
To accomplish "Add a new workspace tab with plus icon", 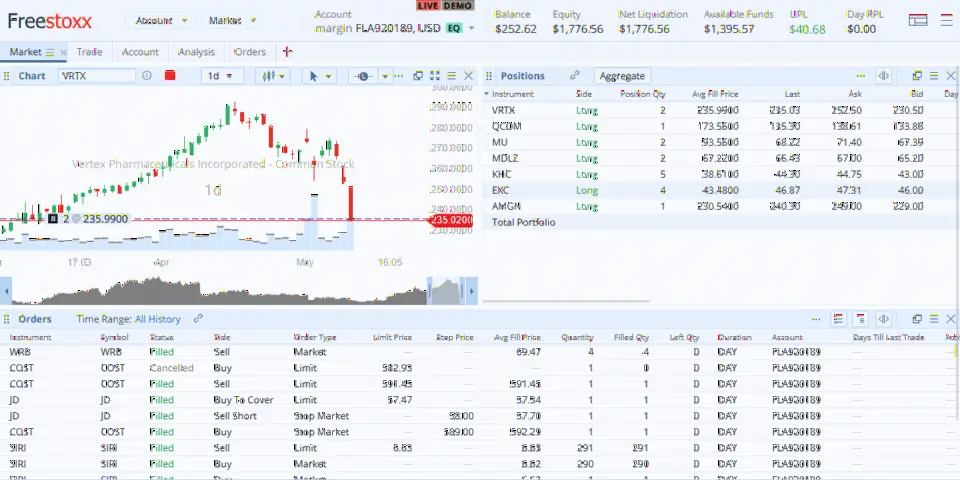I will coord(287,51).
